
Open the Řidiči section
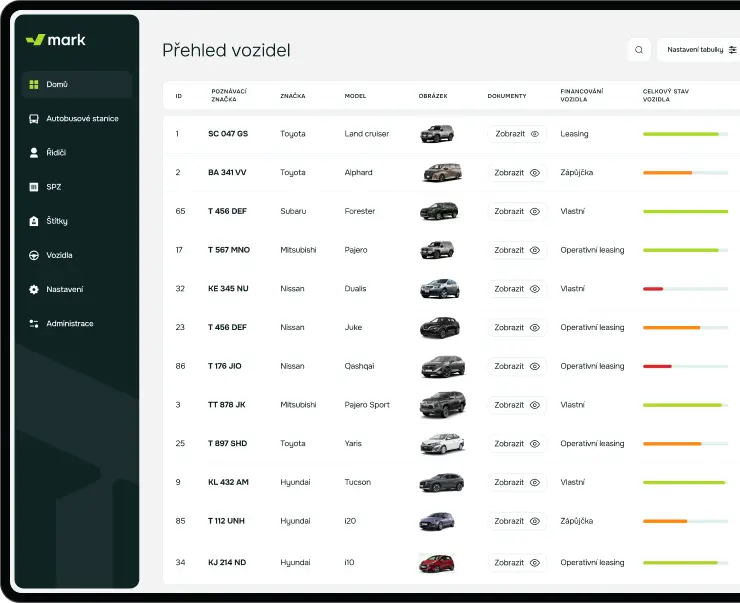pos(76,153)
